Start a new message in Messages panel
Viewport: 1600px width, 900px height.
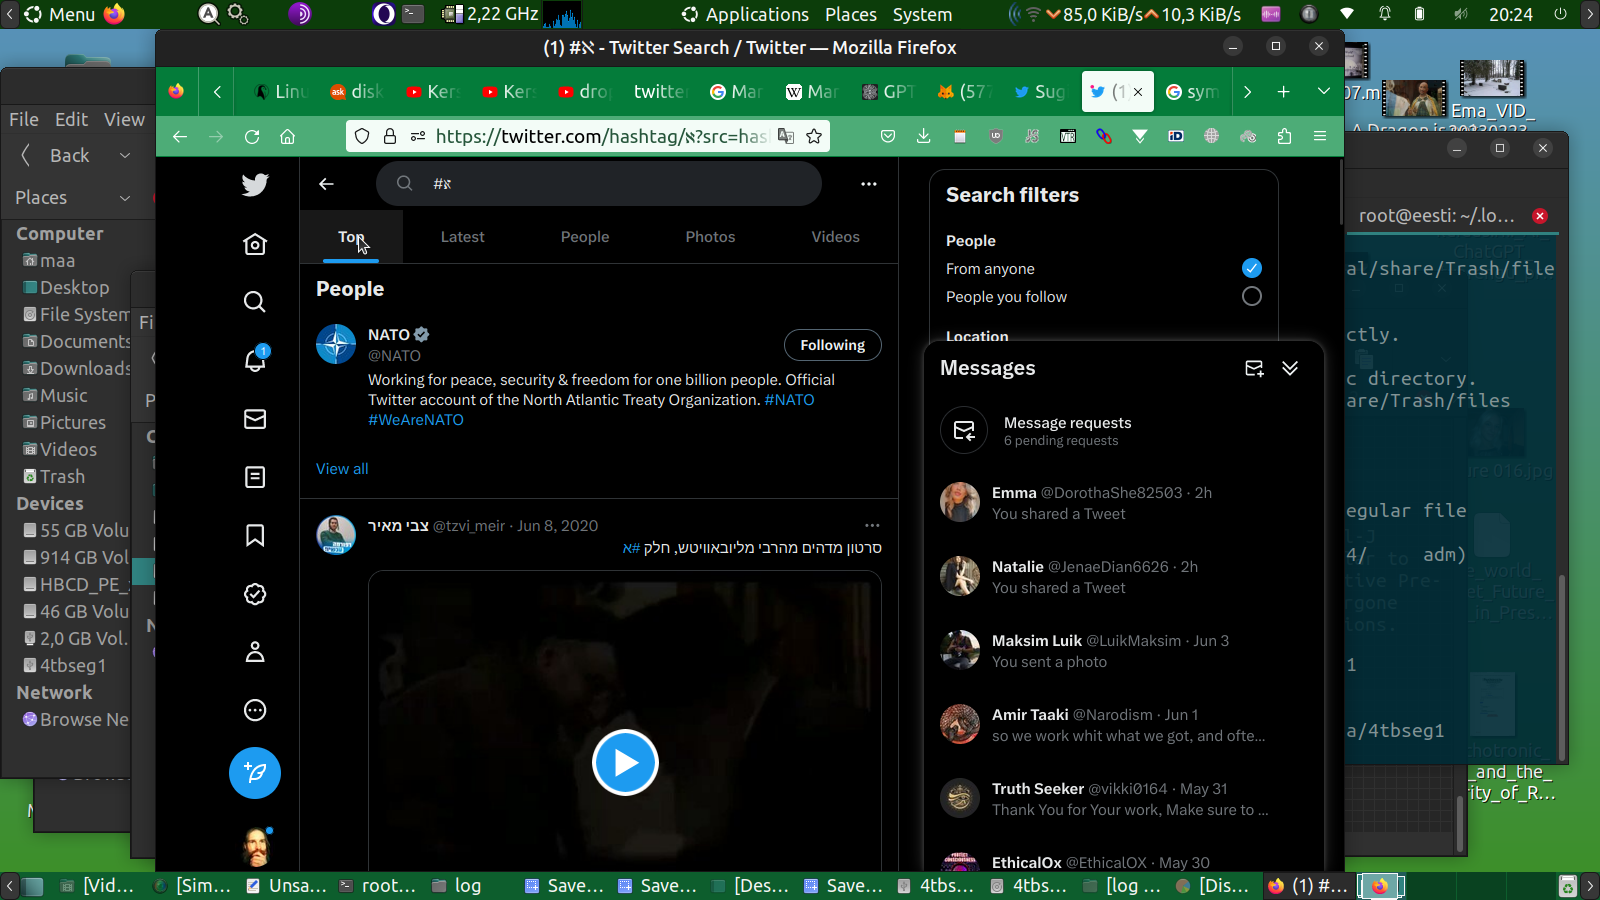1254,368
